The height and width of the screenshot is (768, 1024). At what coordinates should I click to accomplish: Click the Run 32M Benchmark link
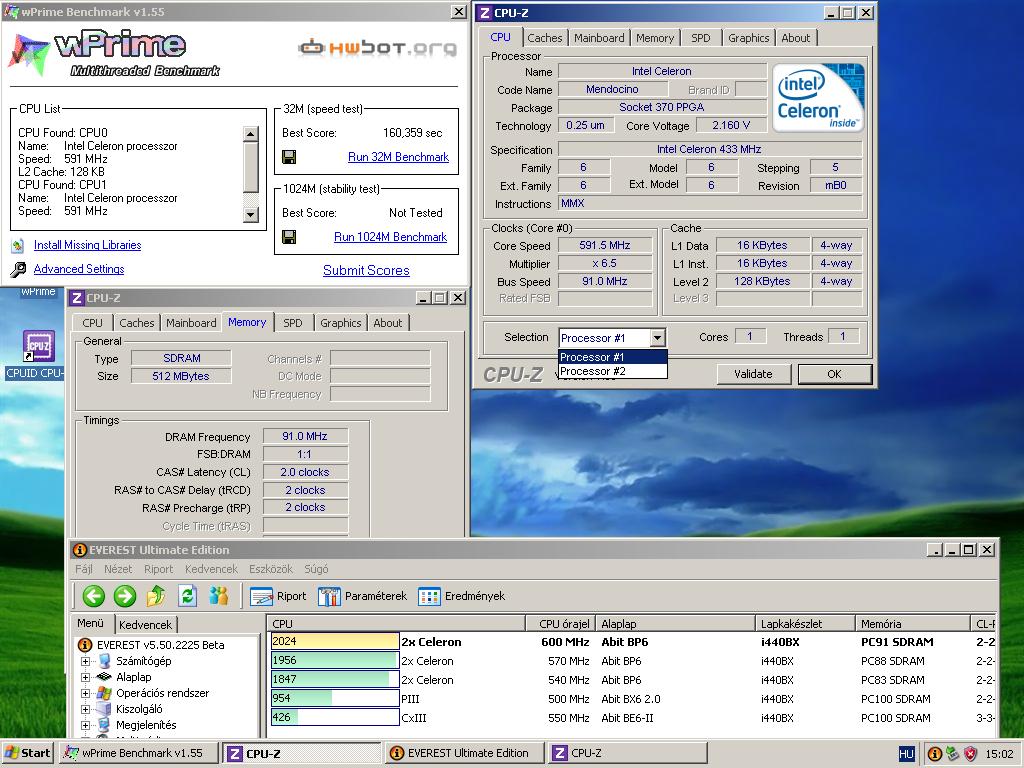[x=398, y=157]
